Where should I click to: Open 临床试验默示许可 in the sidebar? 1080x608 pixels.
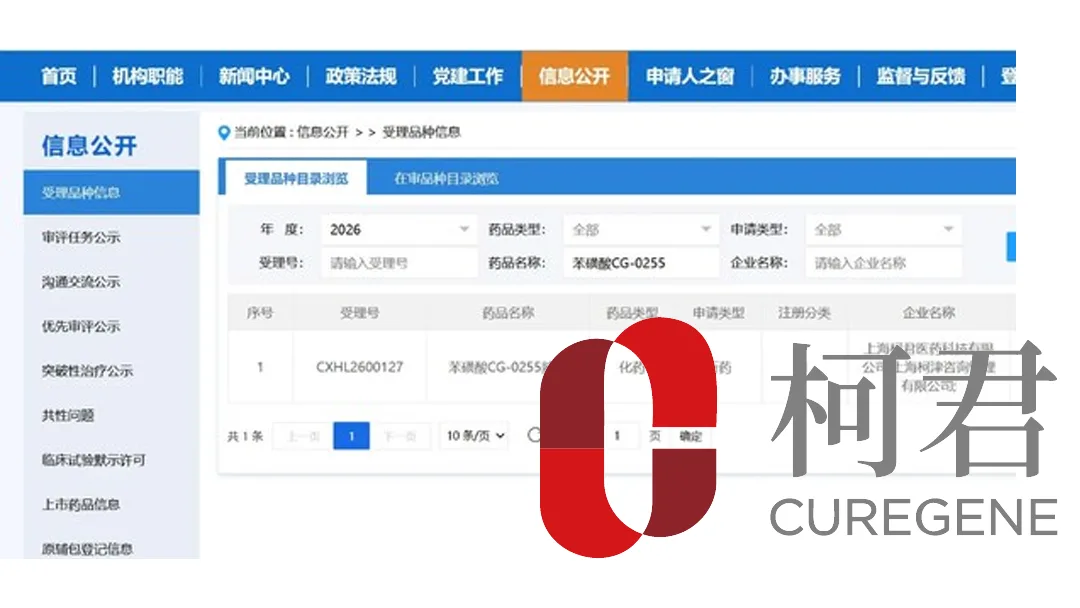pyautogui.click(x=93, y=460)
